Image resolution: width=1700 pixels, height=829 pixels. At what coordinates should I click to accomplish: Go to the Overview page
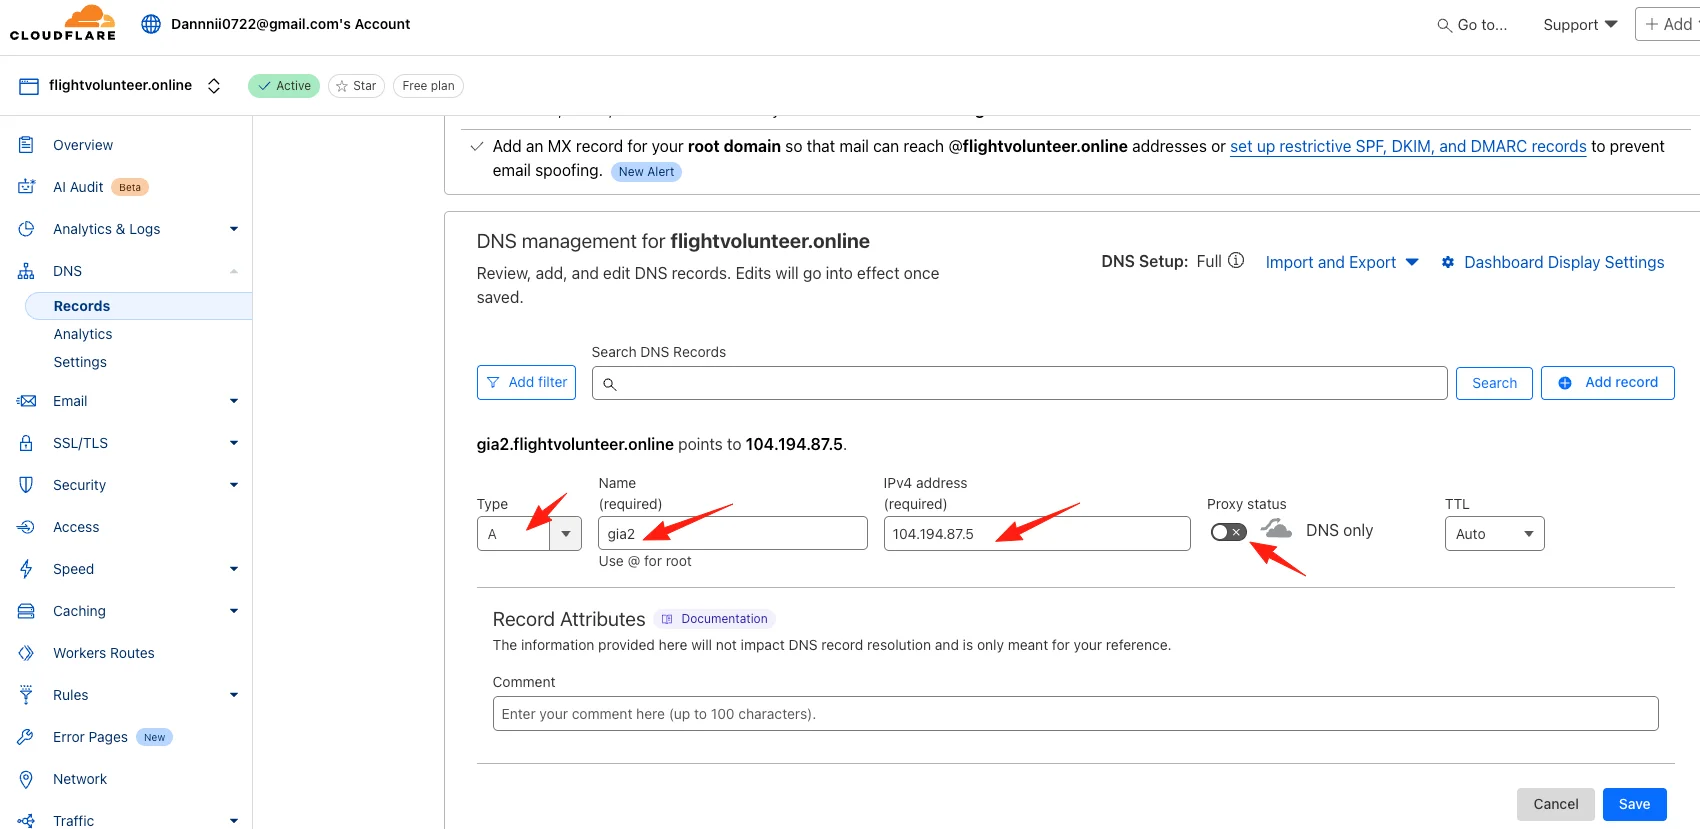83,145
